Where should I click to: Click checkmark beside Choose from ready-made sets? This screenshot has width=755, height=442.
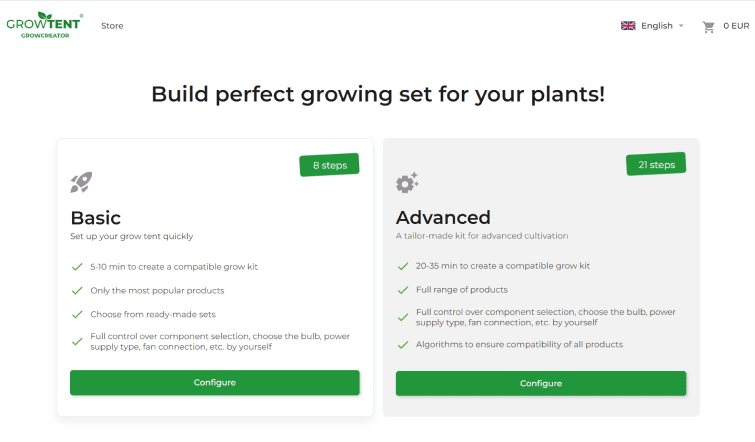[77, 314]
